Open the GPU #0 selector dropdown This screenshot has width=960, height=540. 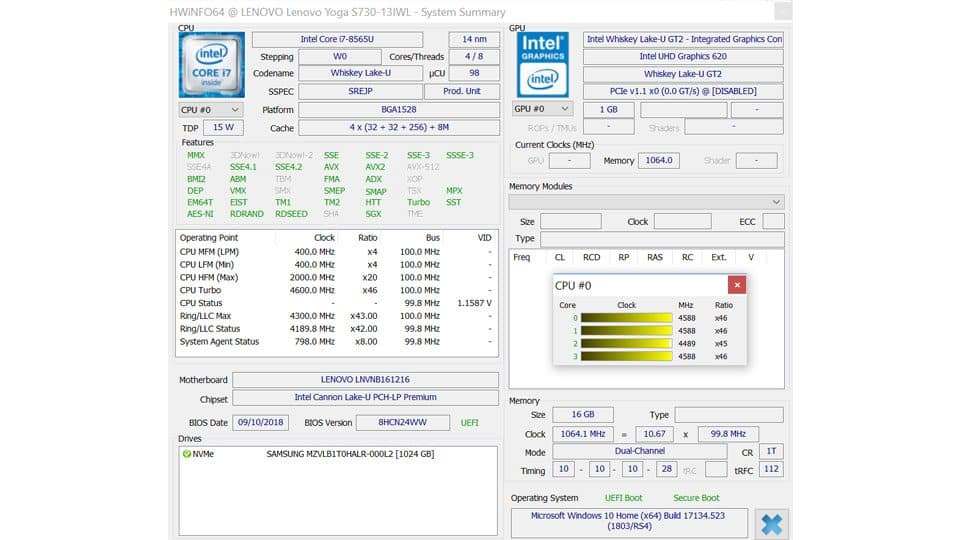tap(542, 109)
